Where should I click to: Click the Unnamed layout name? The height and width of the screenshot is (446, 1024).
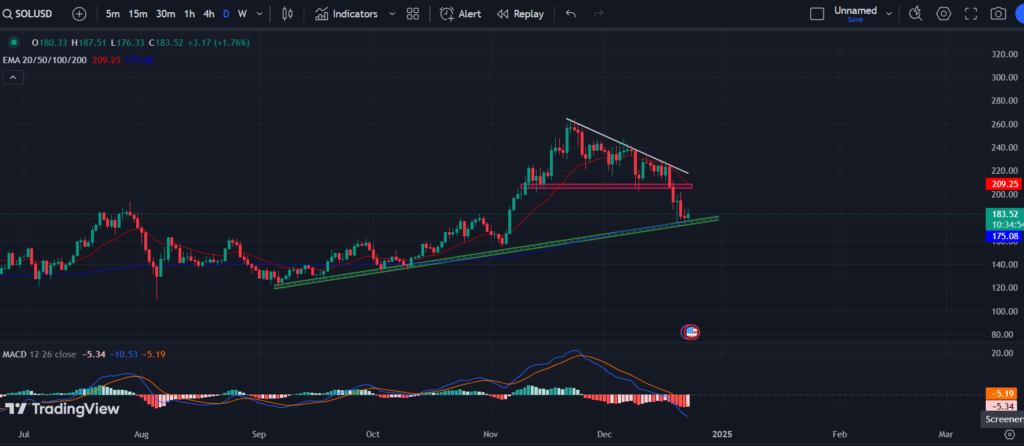click(855, 10)
